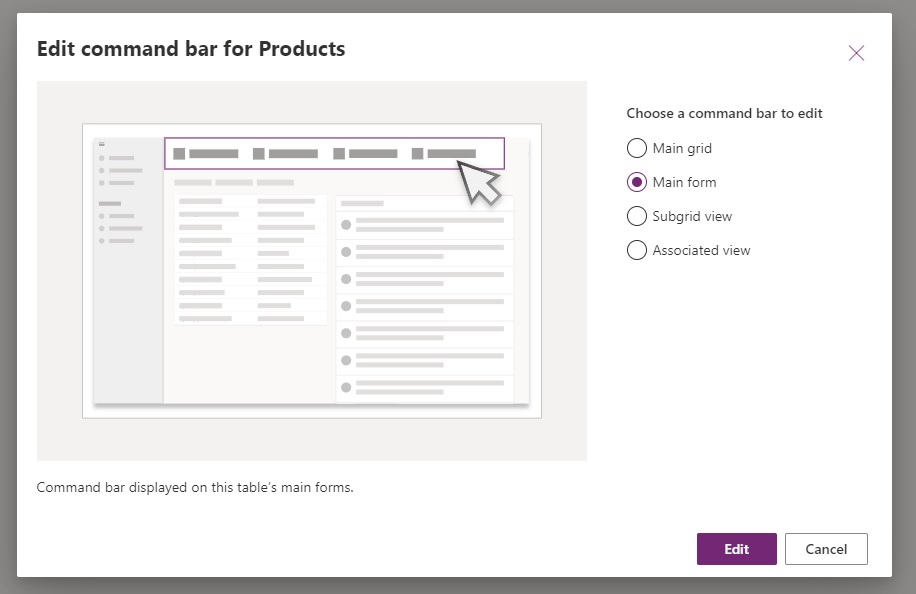The width and height of the screenshot is (916, 594).
Task: Click the purple Edit button
Action: 736,549
